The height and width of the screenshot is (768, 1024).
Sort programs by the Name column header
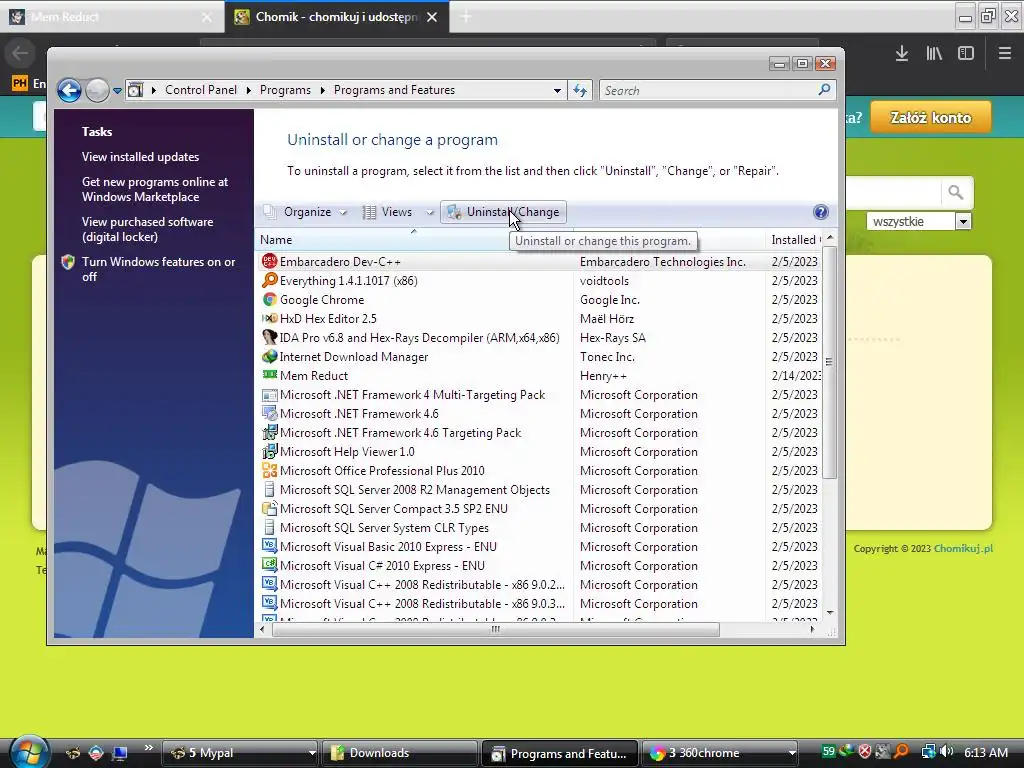click(x=413, y=240)
